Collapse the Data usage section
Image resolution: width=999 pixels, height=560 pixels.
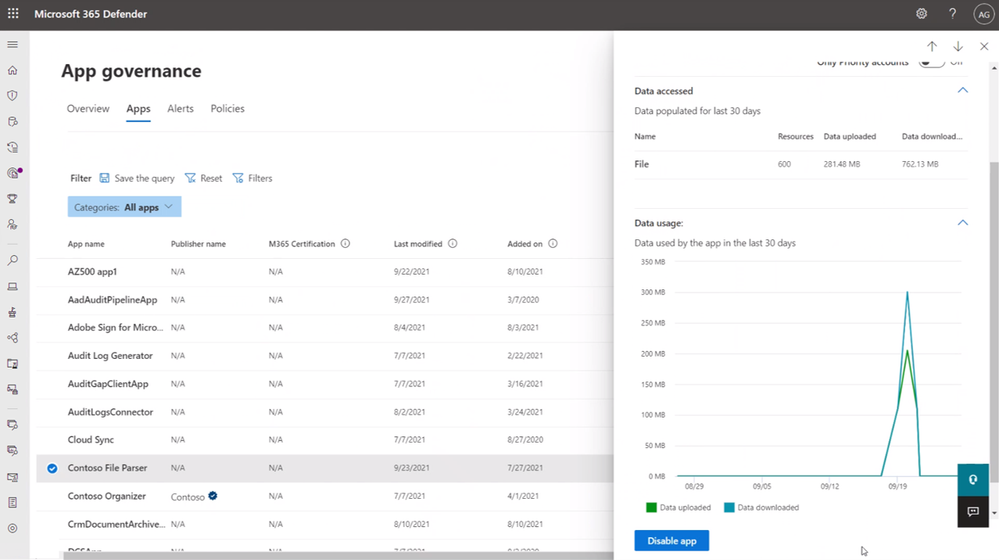[x=963, y=223]
